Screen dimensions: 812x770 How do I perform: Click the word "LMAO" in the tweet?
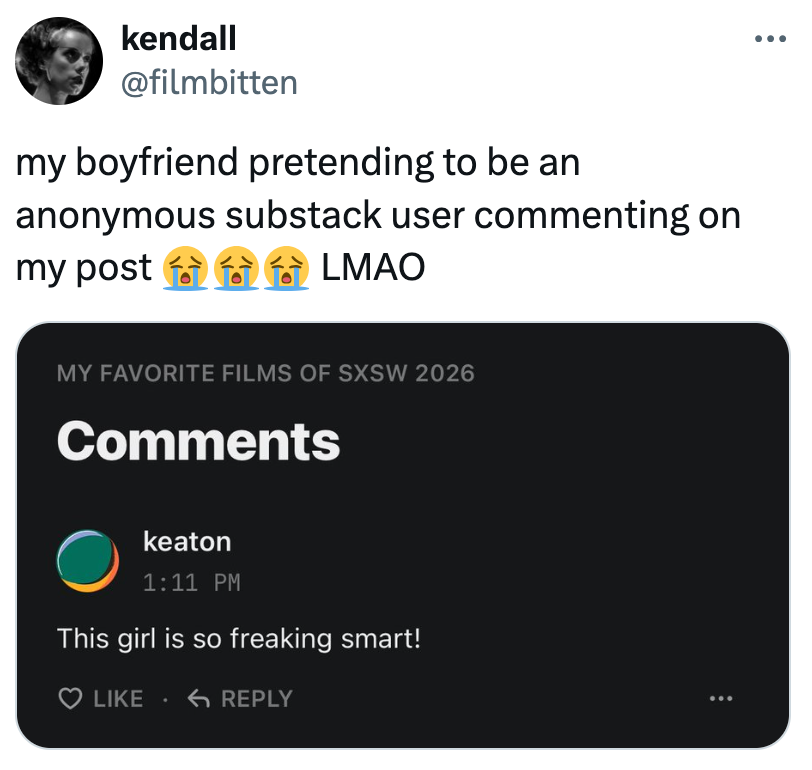372,268
